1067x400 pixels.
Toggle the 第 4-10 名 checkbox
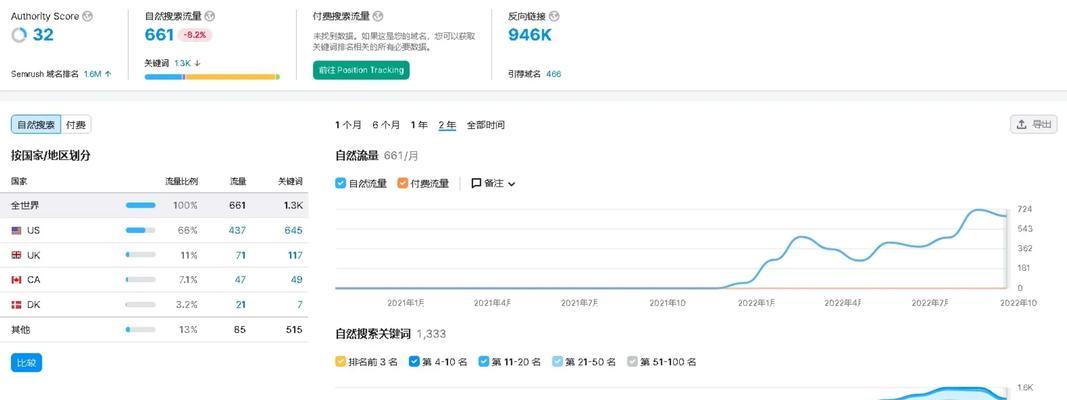[414, 362]
